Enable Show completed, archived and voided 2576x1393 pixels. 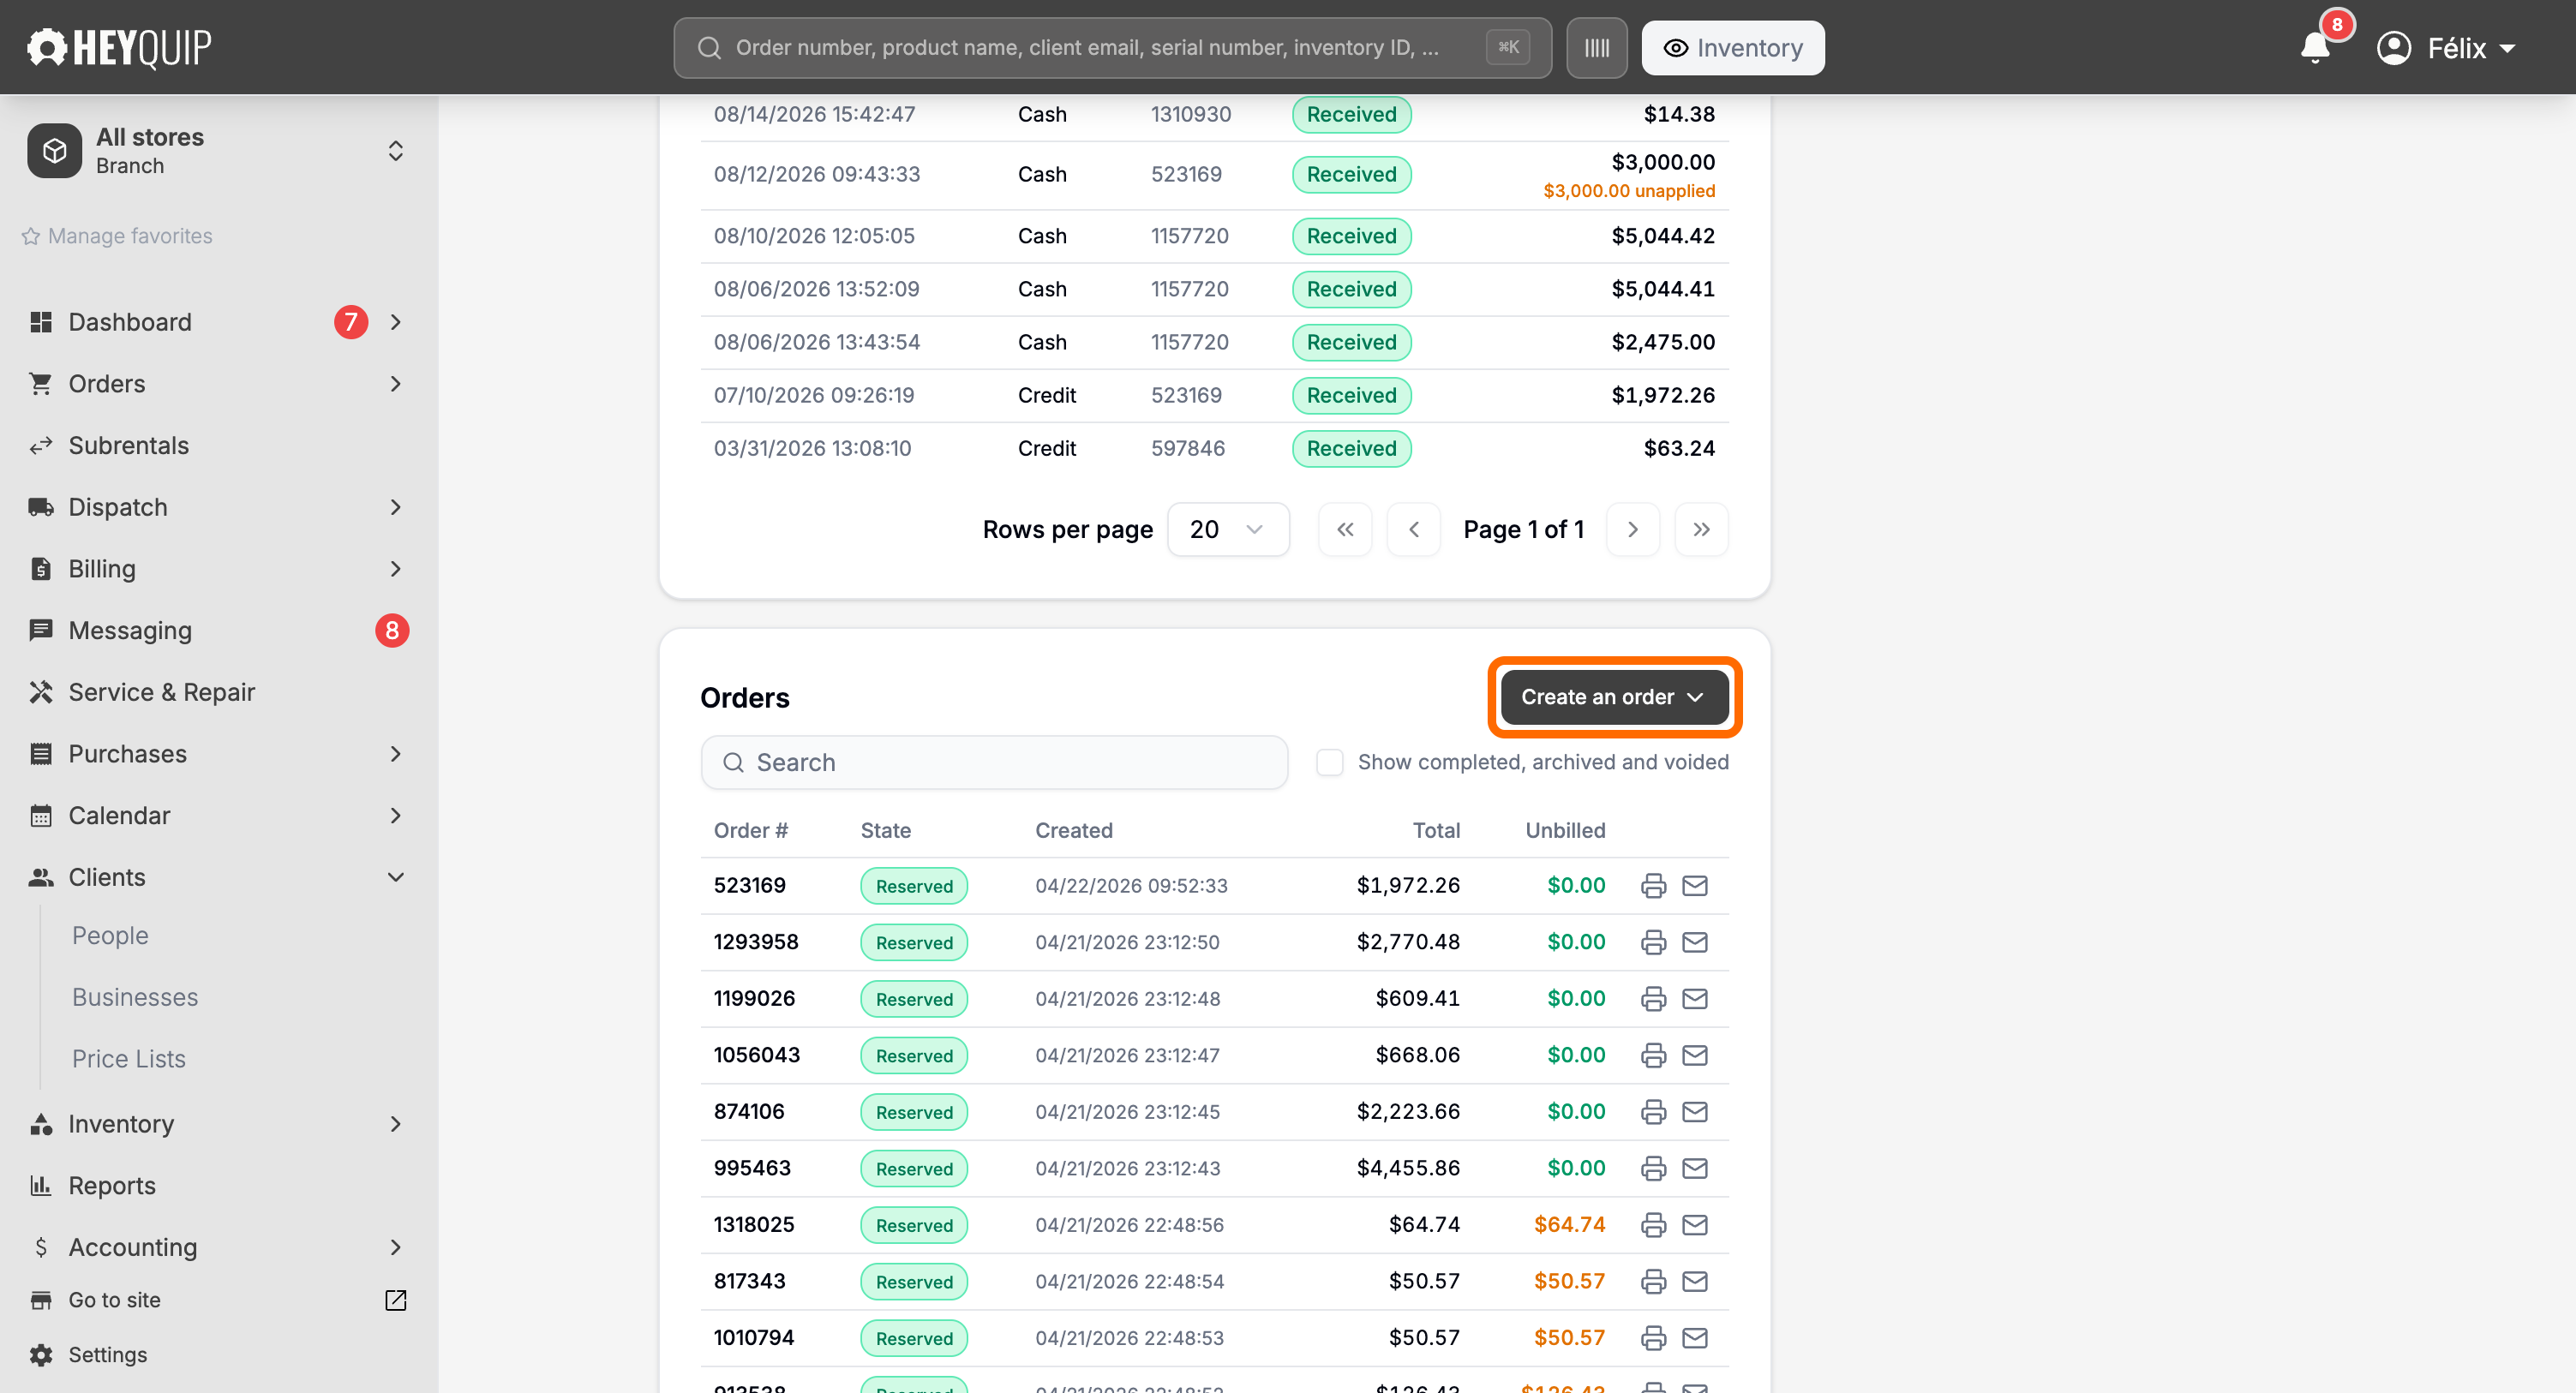[x=1329, y=762]
